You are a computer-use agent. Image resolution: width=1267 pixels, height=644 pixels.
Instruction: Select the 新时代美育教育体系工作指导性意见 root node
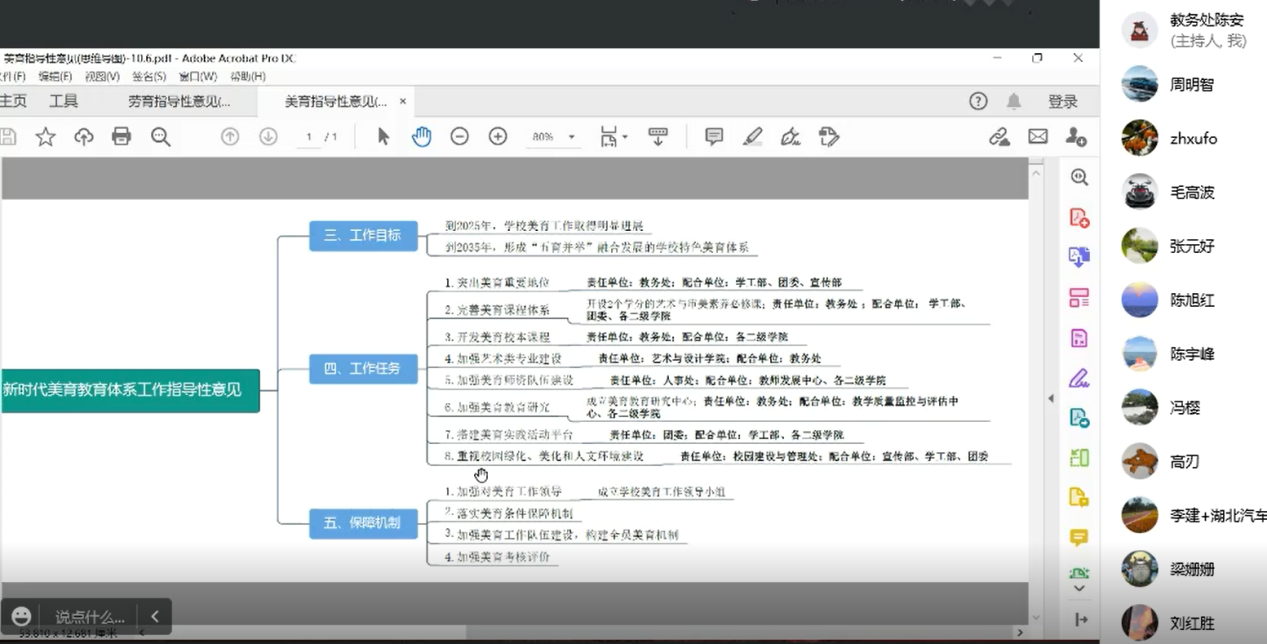[128, 390]
